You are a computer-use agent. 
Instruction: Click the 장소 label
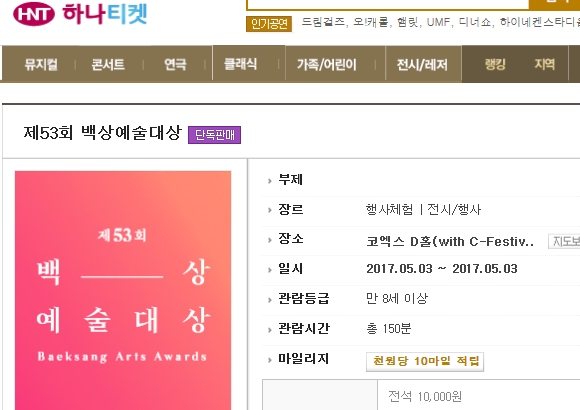tap(290, 239)
